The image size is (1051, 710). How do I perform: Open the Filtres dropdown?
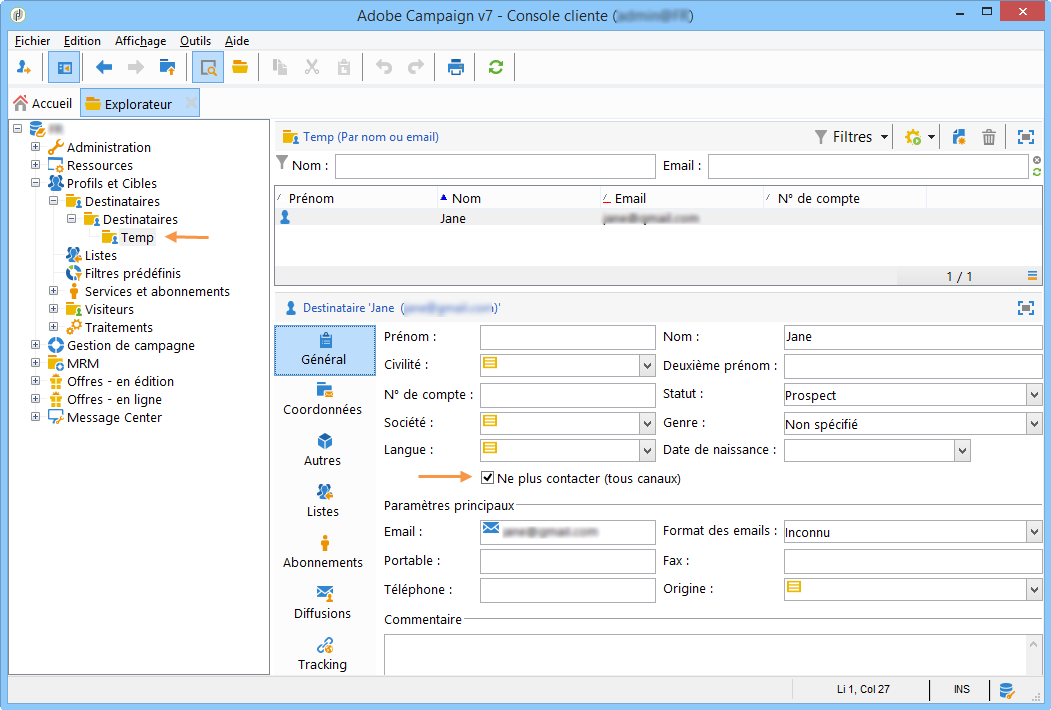[x=851, y=137]
